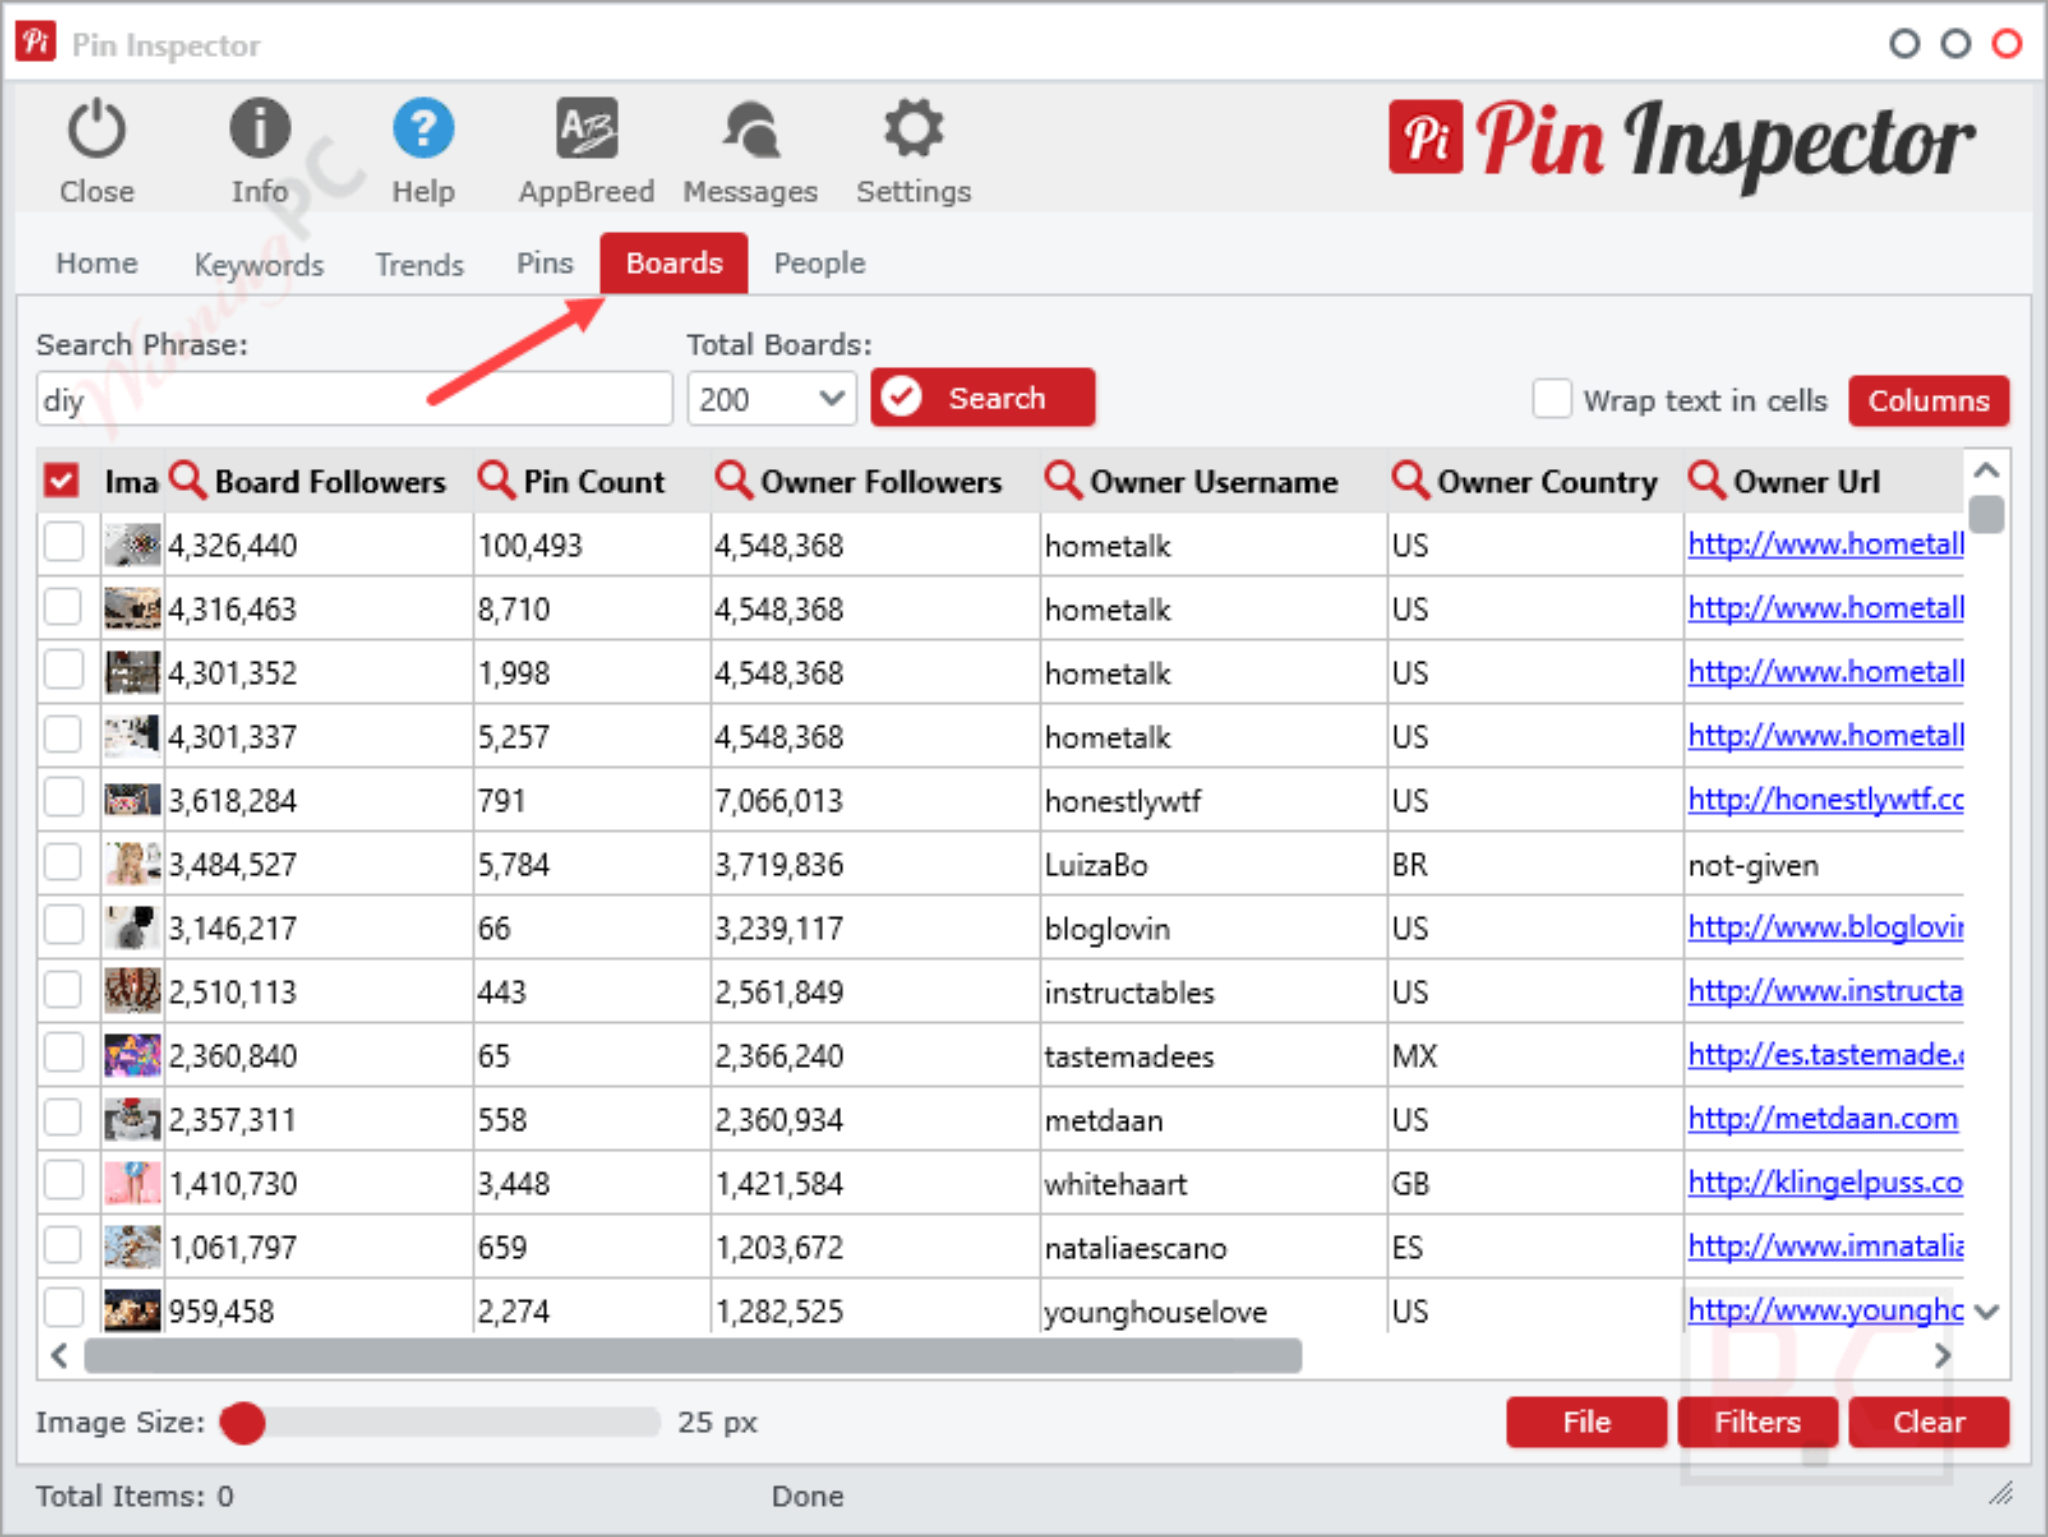
Task: Open the Total Boards 200 dropdown
Action: tap(771, 399)
